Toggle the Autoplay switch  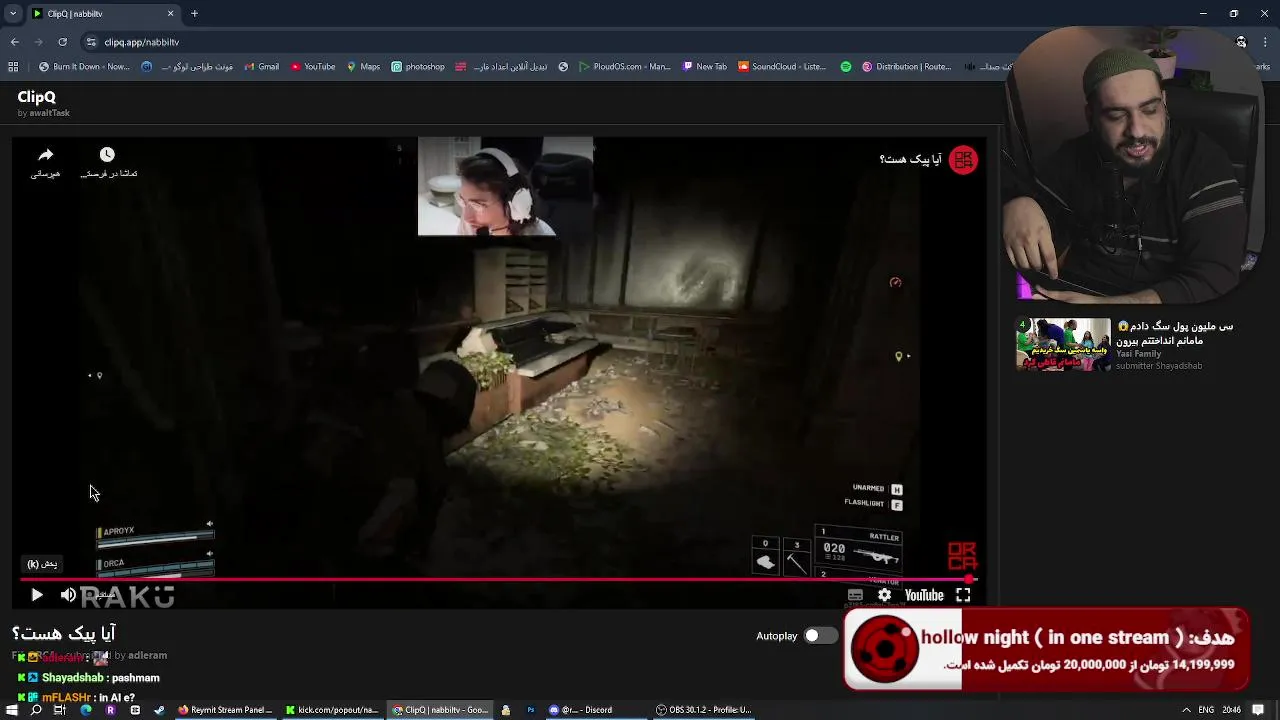(819, 636)
